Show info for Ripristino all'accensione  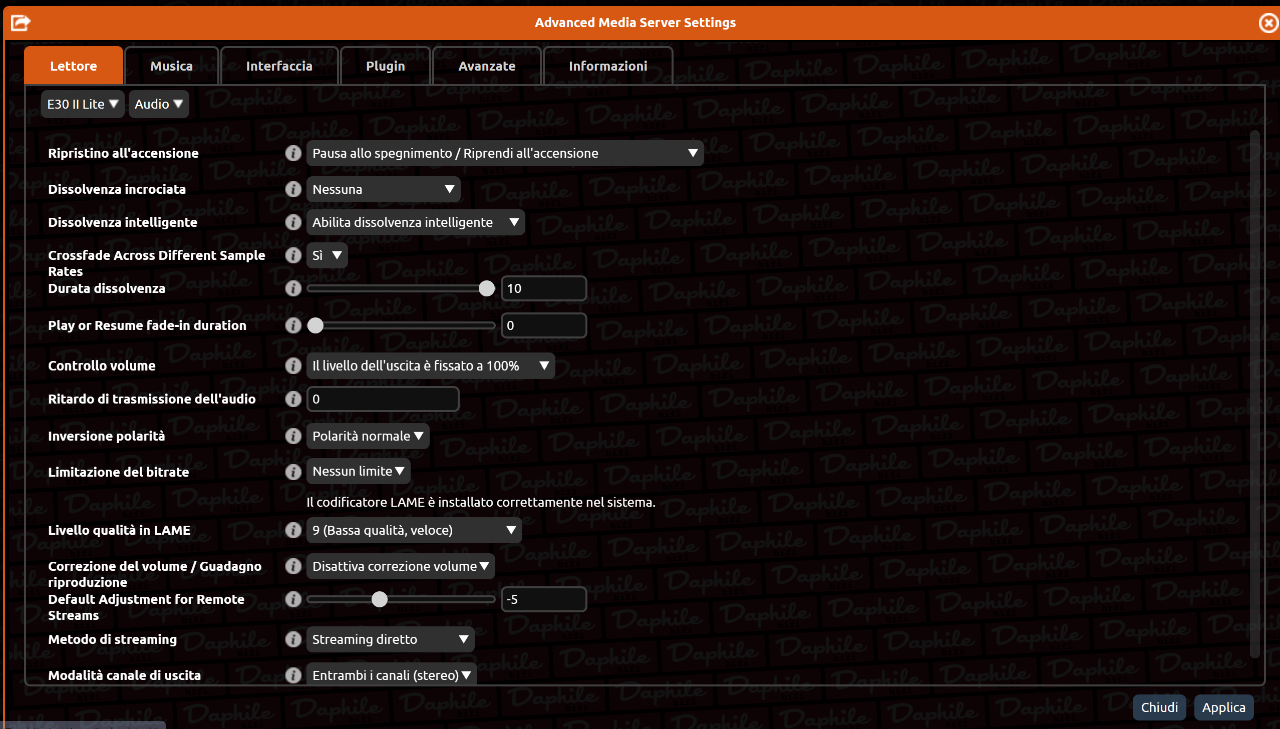pyautogui.click(x=293, y=153)
